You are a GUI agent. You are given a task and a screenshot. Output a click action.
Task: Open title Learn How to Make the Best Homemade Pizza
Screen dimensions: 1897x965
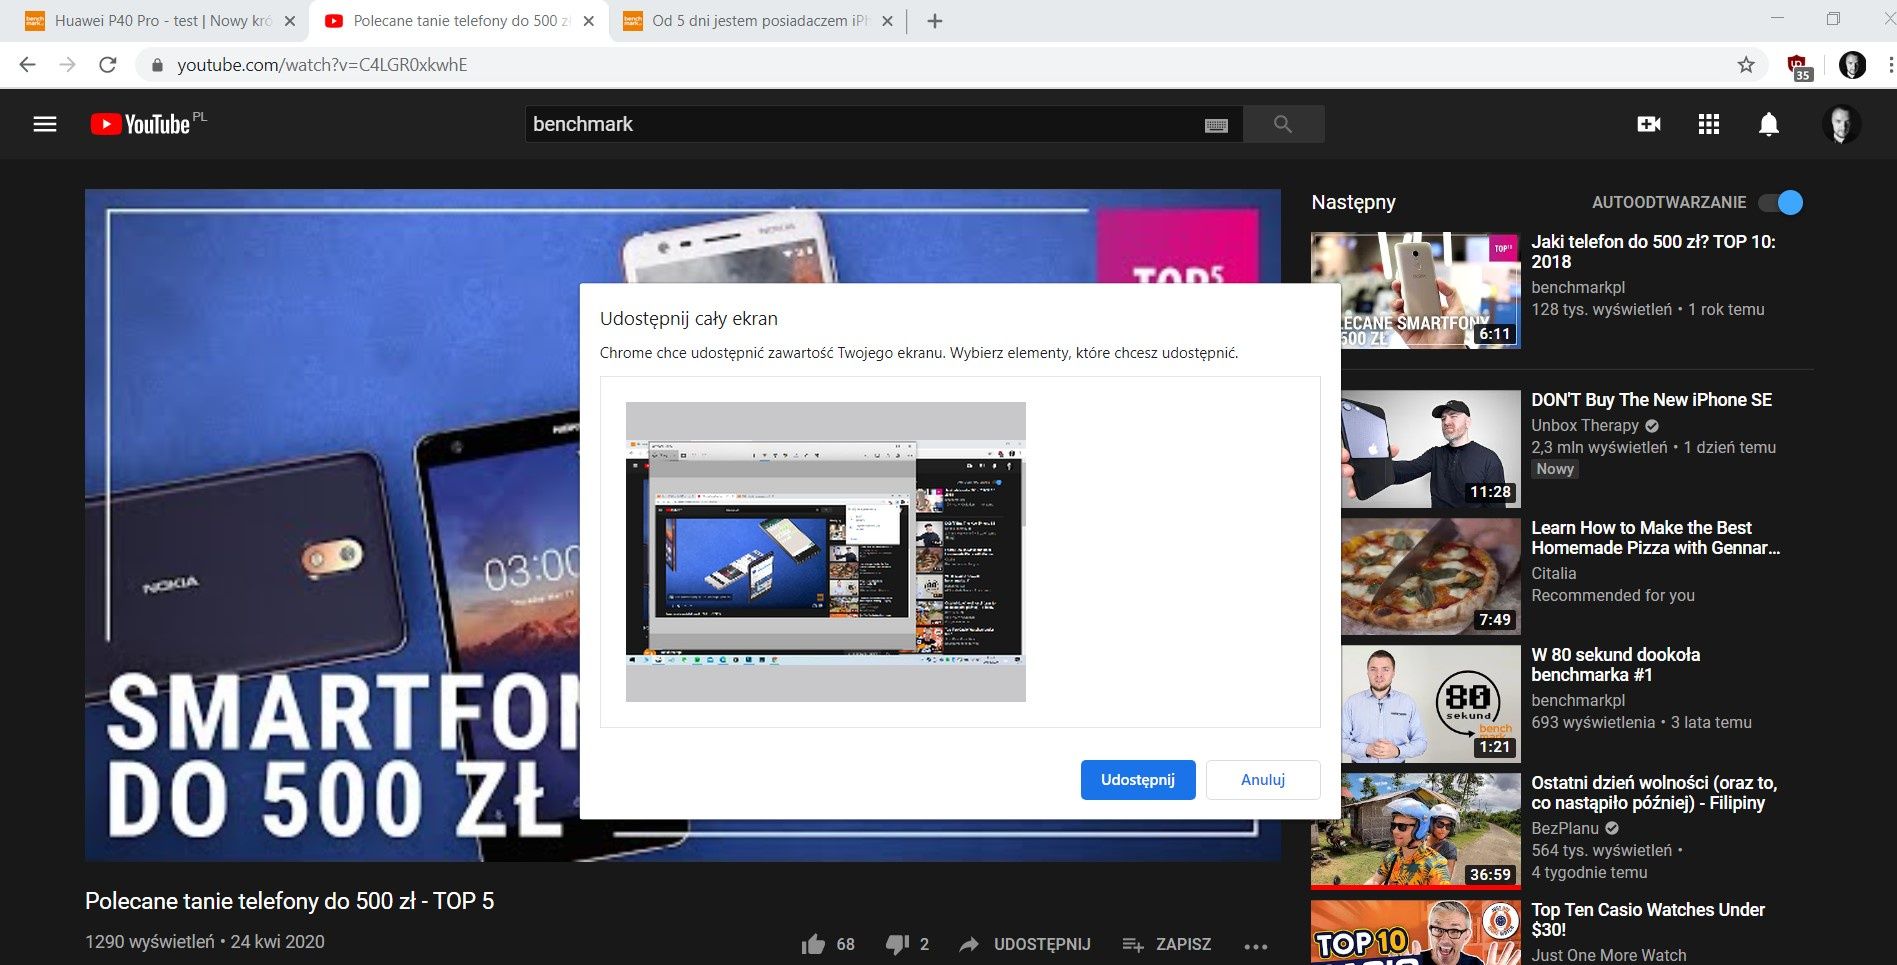pos(1656,538)
